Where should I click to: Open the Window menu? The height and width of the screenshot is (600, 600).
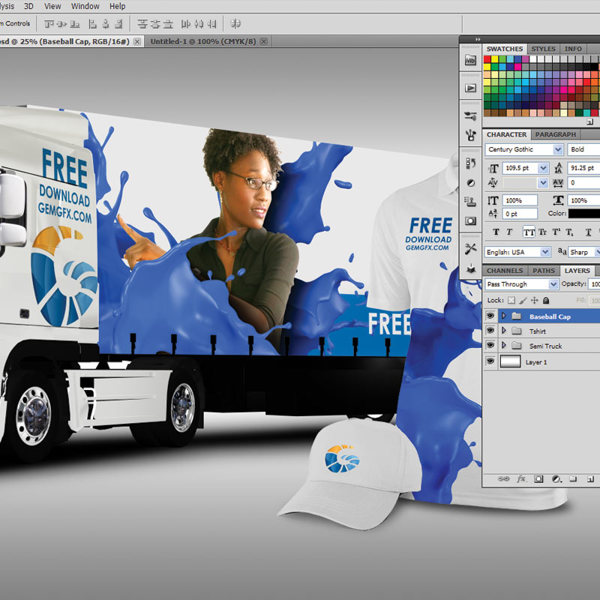[x=85, y=6]
